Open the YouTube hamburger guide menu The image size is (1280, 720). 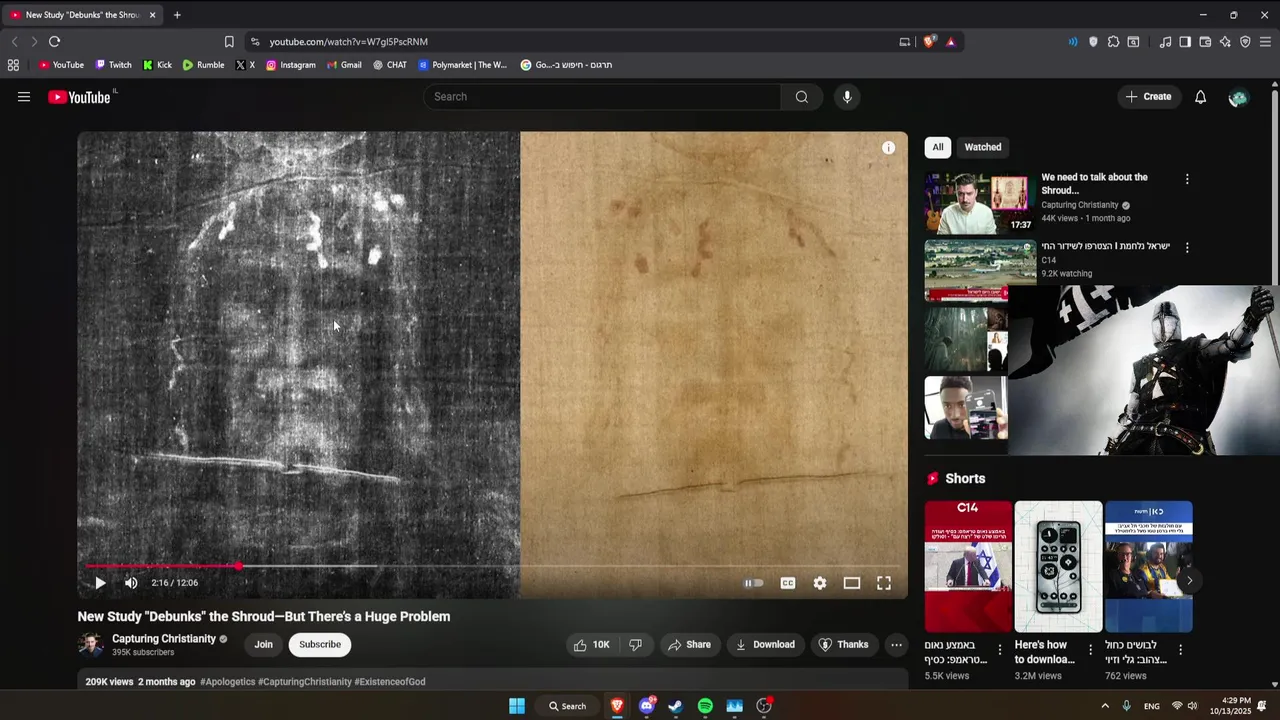(x=24, y=97)
